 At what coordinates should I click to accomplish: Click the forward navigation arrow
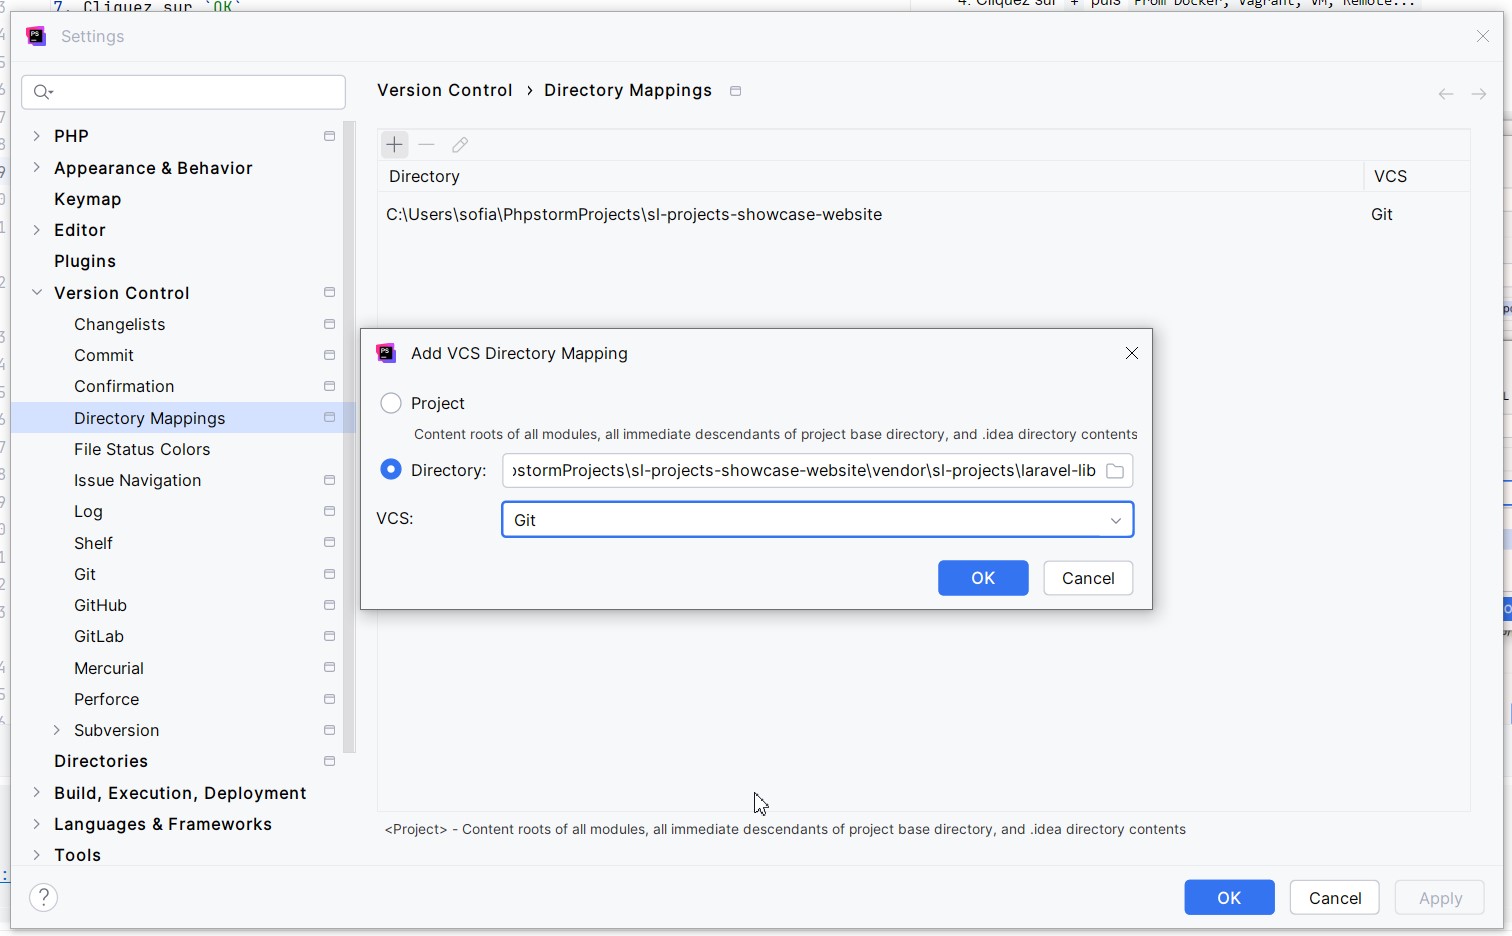(x=1479, y=94)
